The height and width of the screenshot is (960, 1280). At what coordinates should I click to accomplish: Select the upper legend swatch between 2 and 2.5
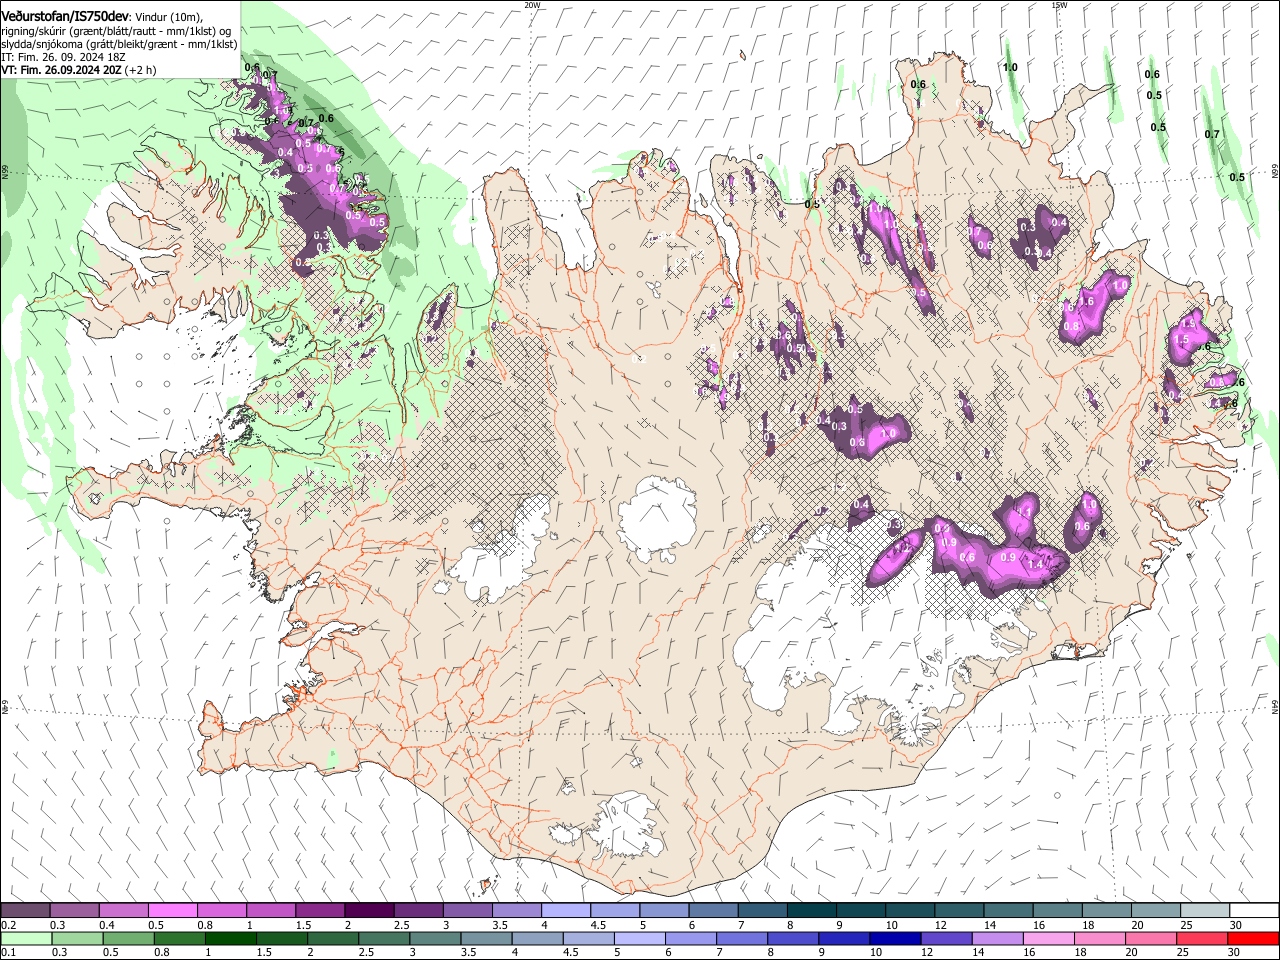(368, 910)
